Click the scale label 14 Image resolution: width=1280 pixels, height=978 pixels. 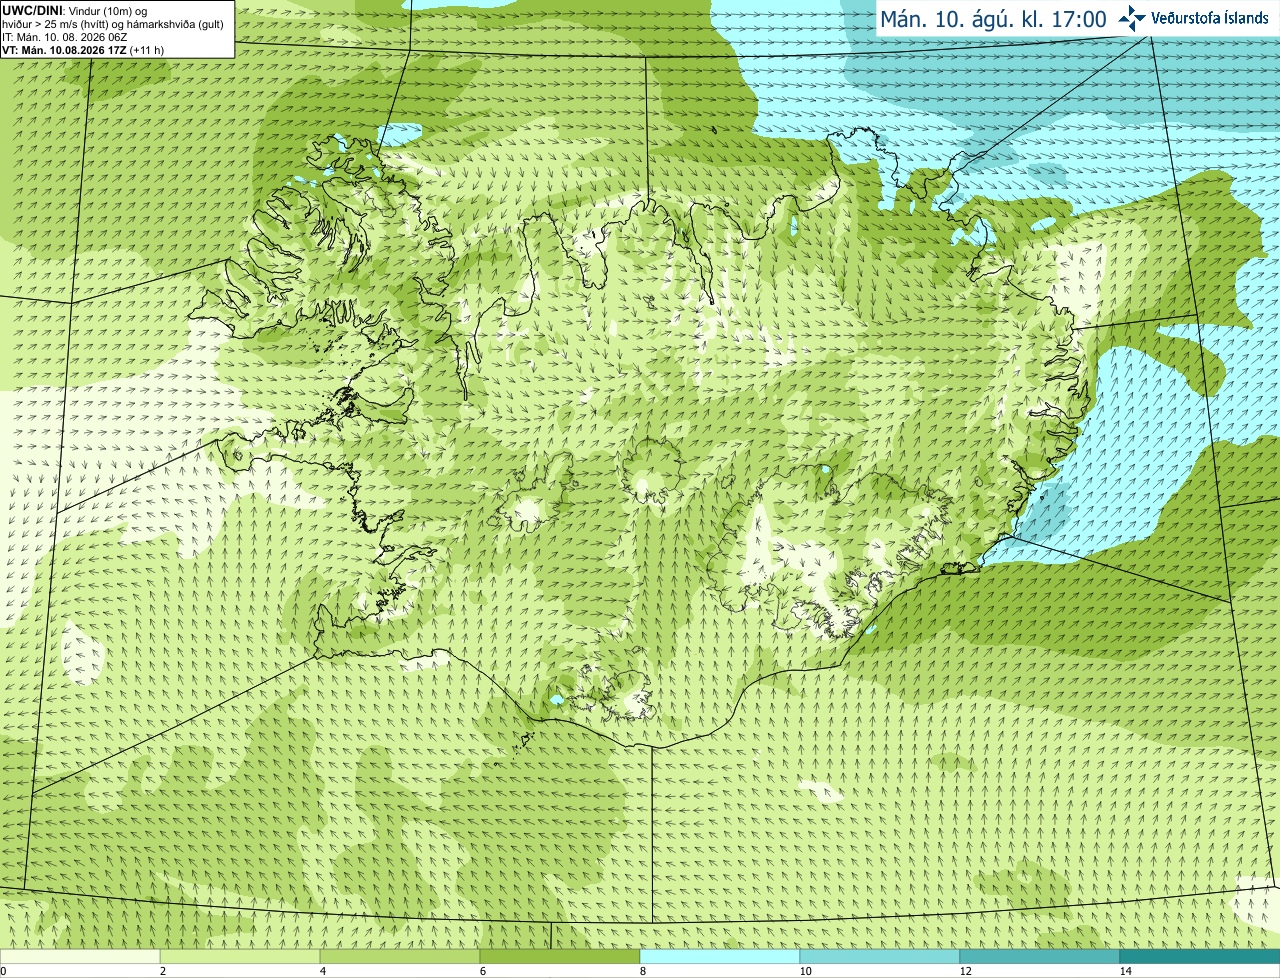pyautogui.click(x=1126, y=971)
